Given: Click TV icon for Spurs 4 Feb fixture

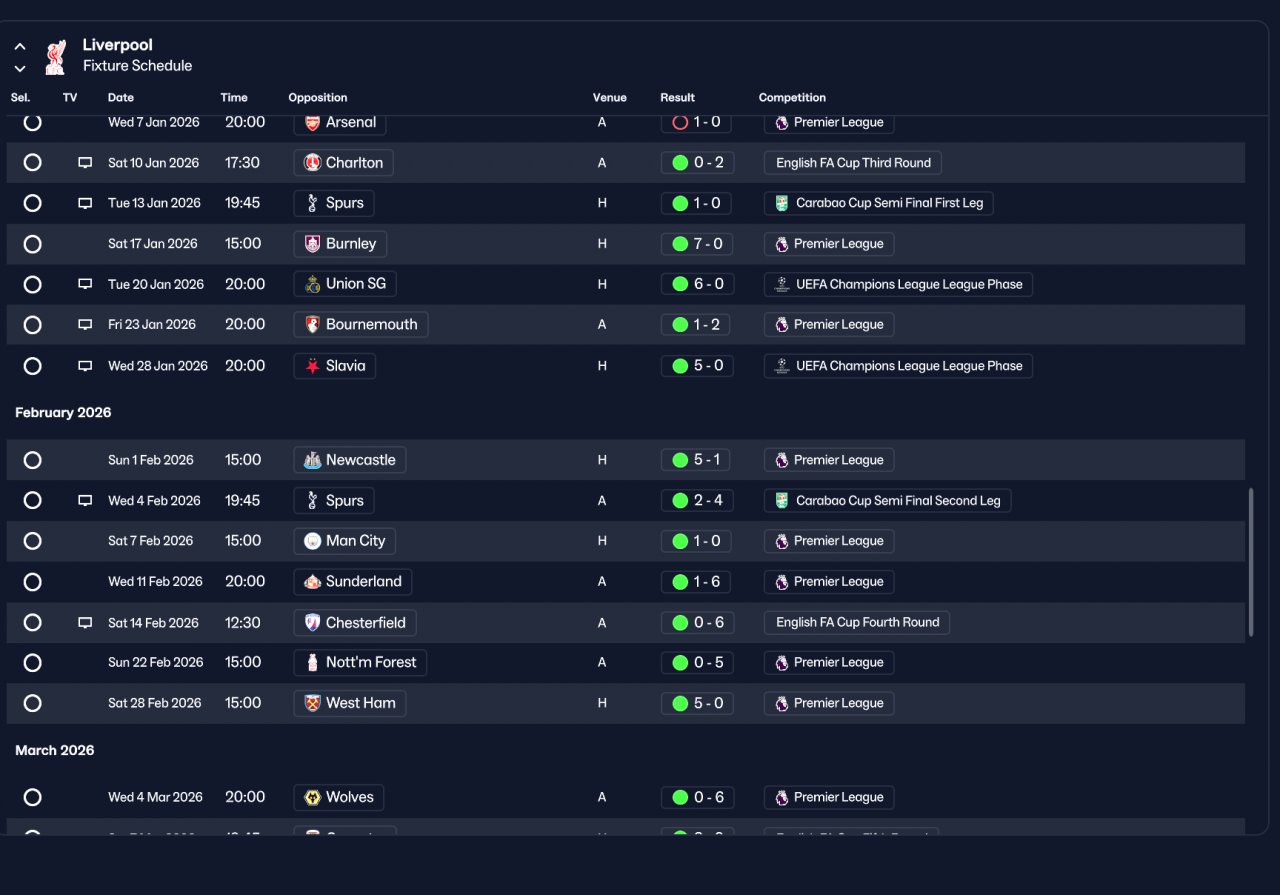Looking at the screenshot, I should click(85, 501).
